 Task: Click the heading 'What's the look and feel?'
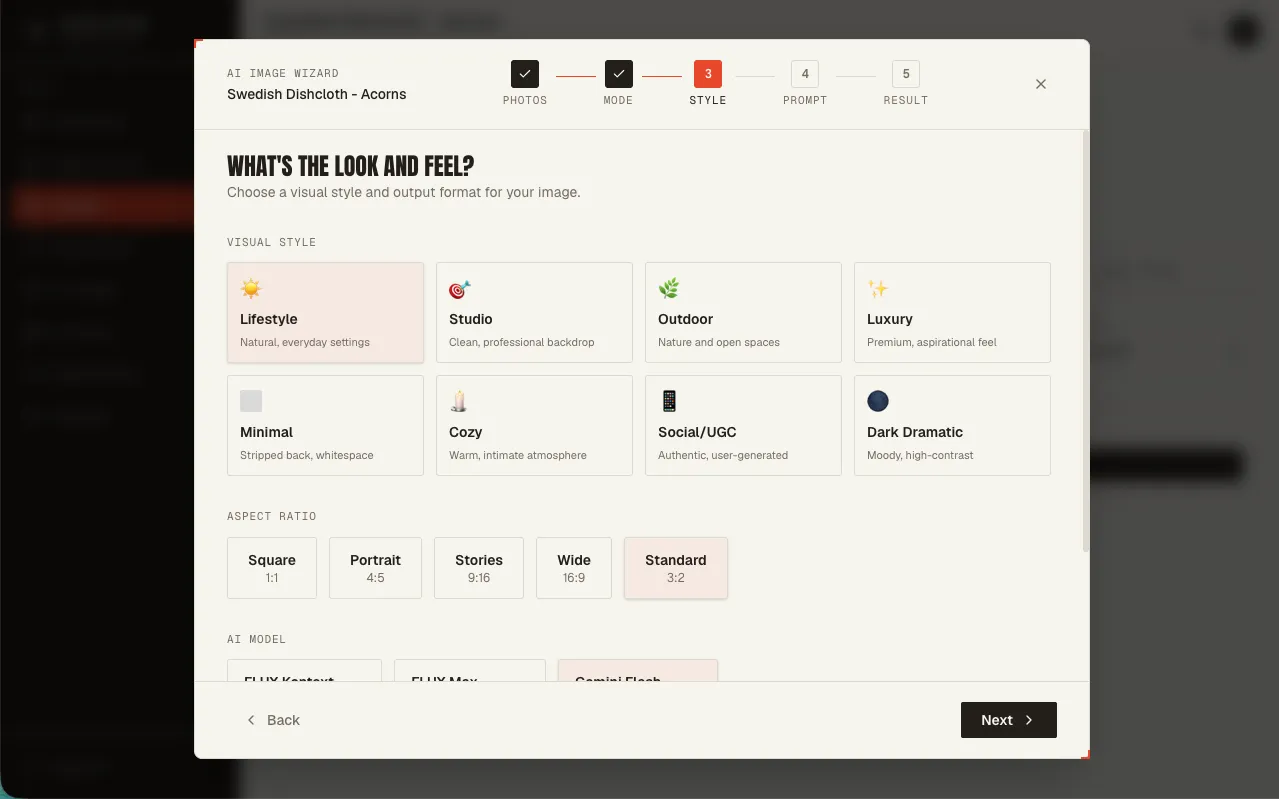[350, 166]
